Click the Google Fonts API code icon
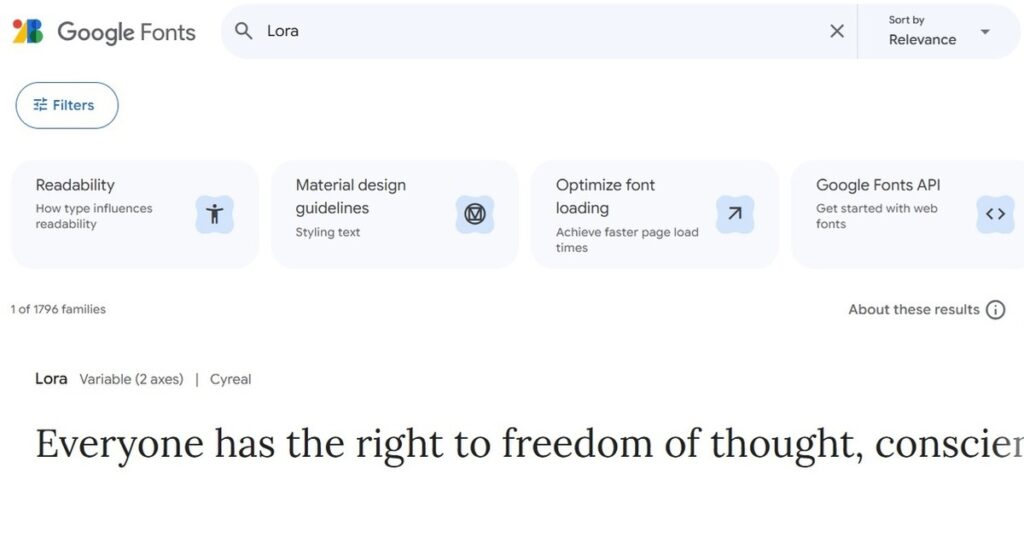The width and height of the screenshot is (1024, 538). click(995, 214)
